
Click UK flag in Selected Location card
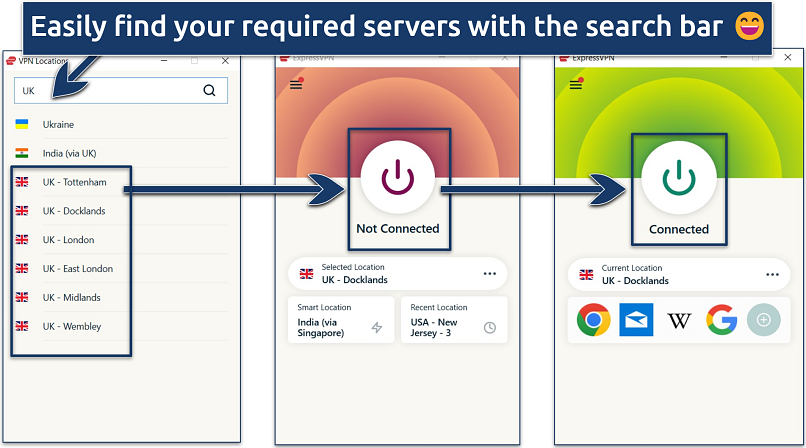click(306, 274)
